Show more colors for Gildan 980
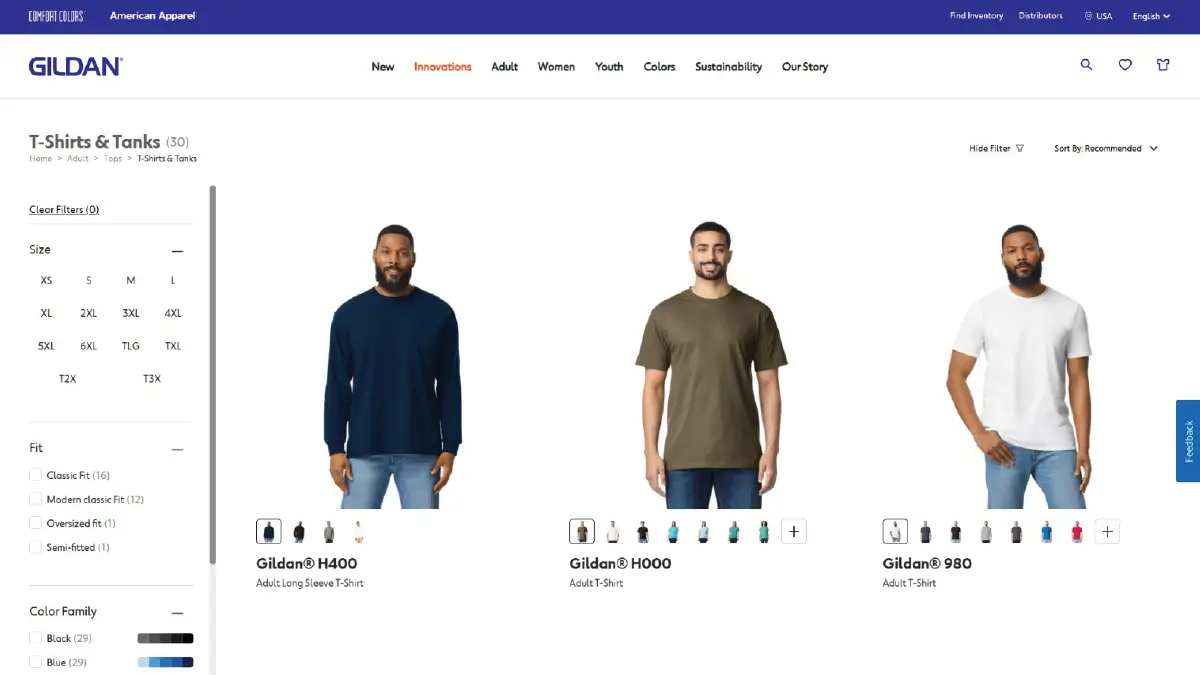Viewport: 1200px width, 675px height. (1107, 532)
